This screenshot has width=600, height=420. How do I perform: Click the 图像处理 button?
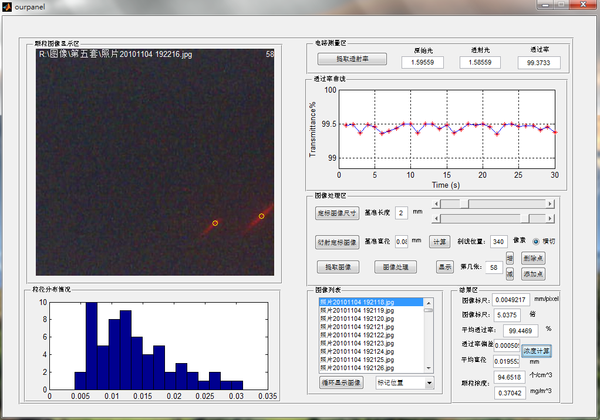(x=396, y=267)
